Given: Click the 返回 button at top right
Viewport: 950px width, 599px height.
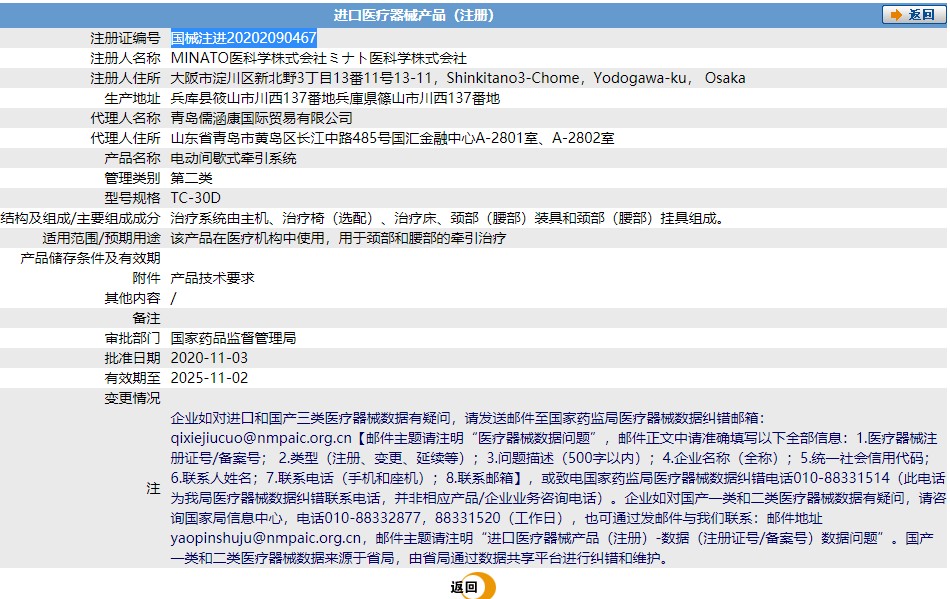Looking at the screenshot, I should (913, 15).
